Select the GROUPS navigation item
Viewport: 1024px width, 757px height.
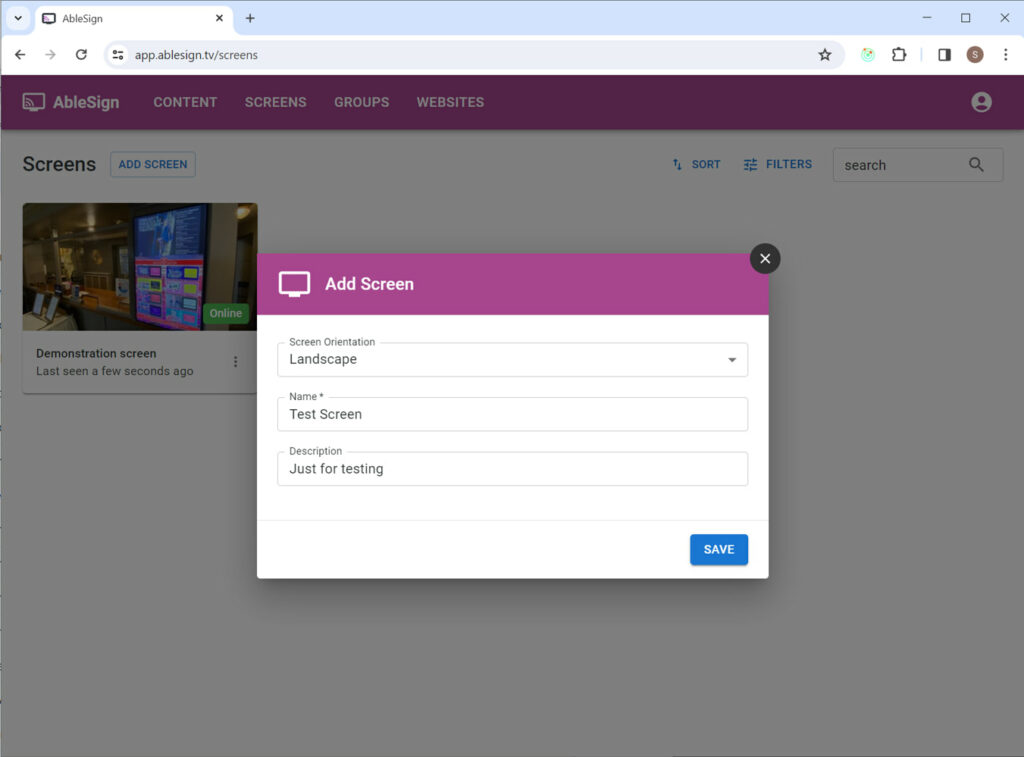point(361,101)
